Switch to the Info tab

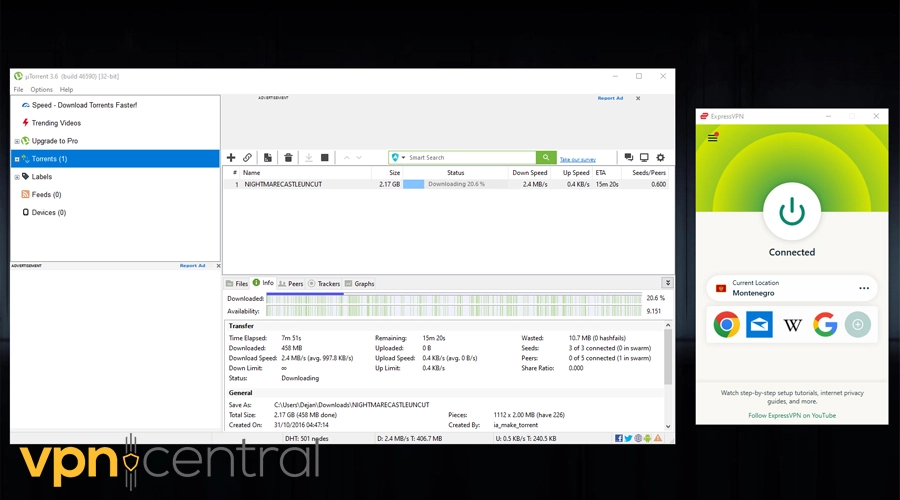point(263,283)
